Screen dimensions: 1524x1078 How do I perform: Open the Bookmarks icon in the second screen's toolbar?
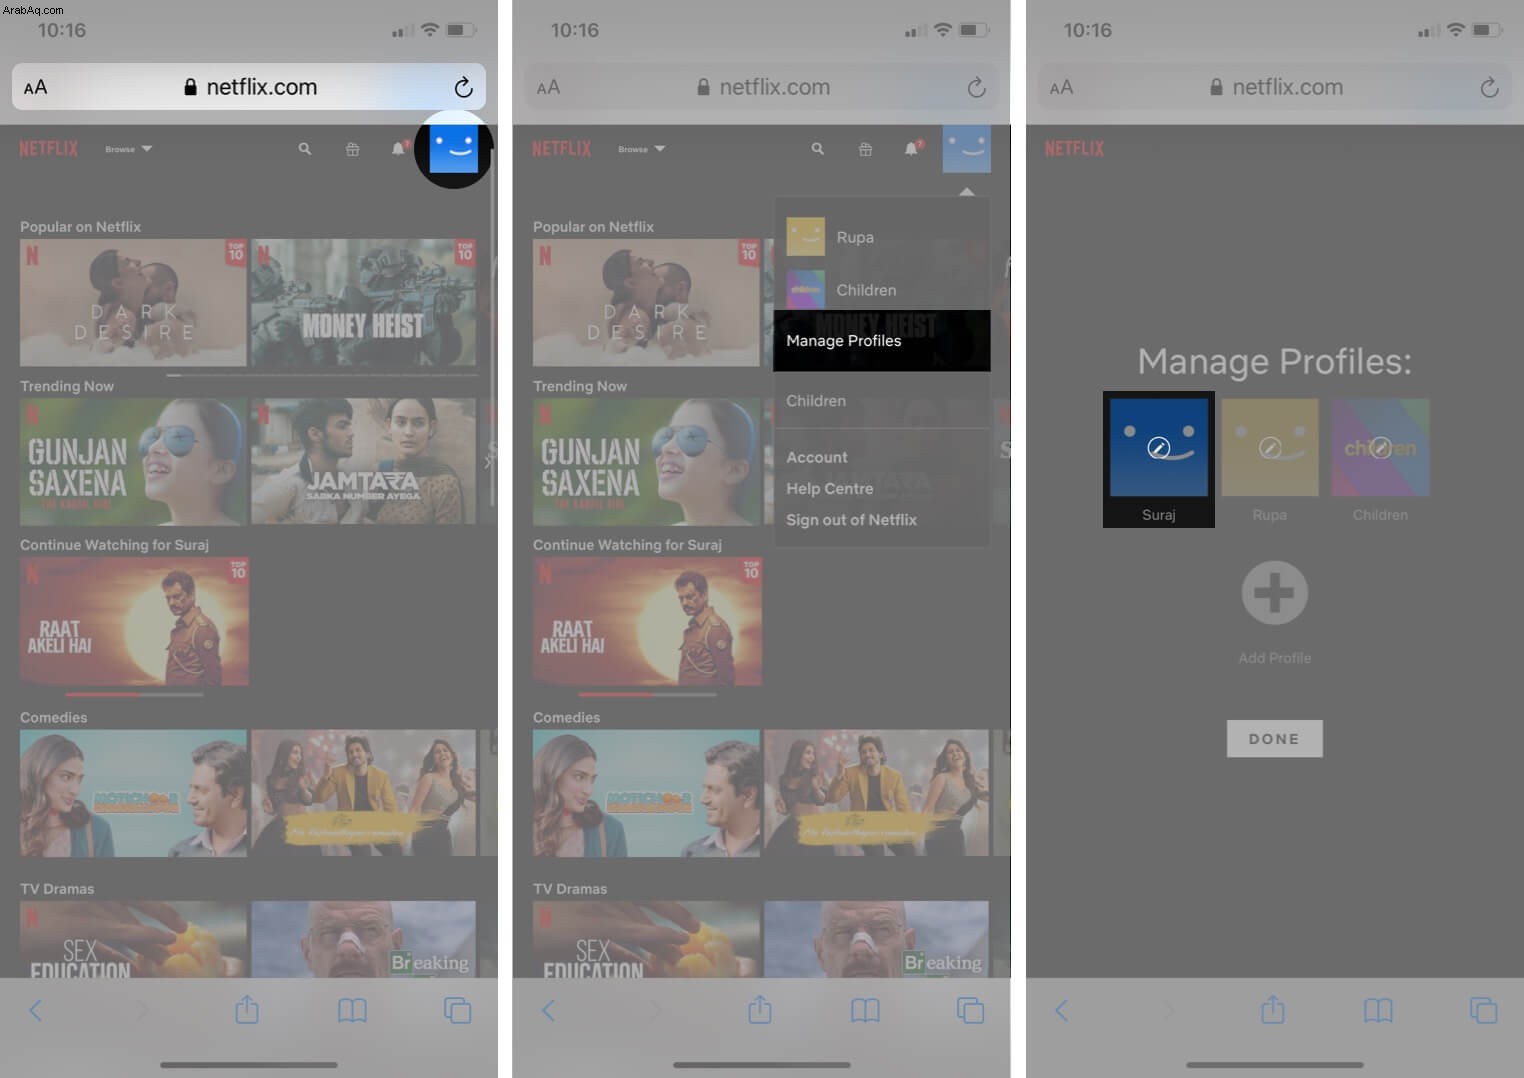865,1011
